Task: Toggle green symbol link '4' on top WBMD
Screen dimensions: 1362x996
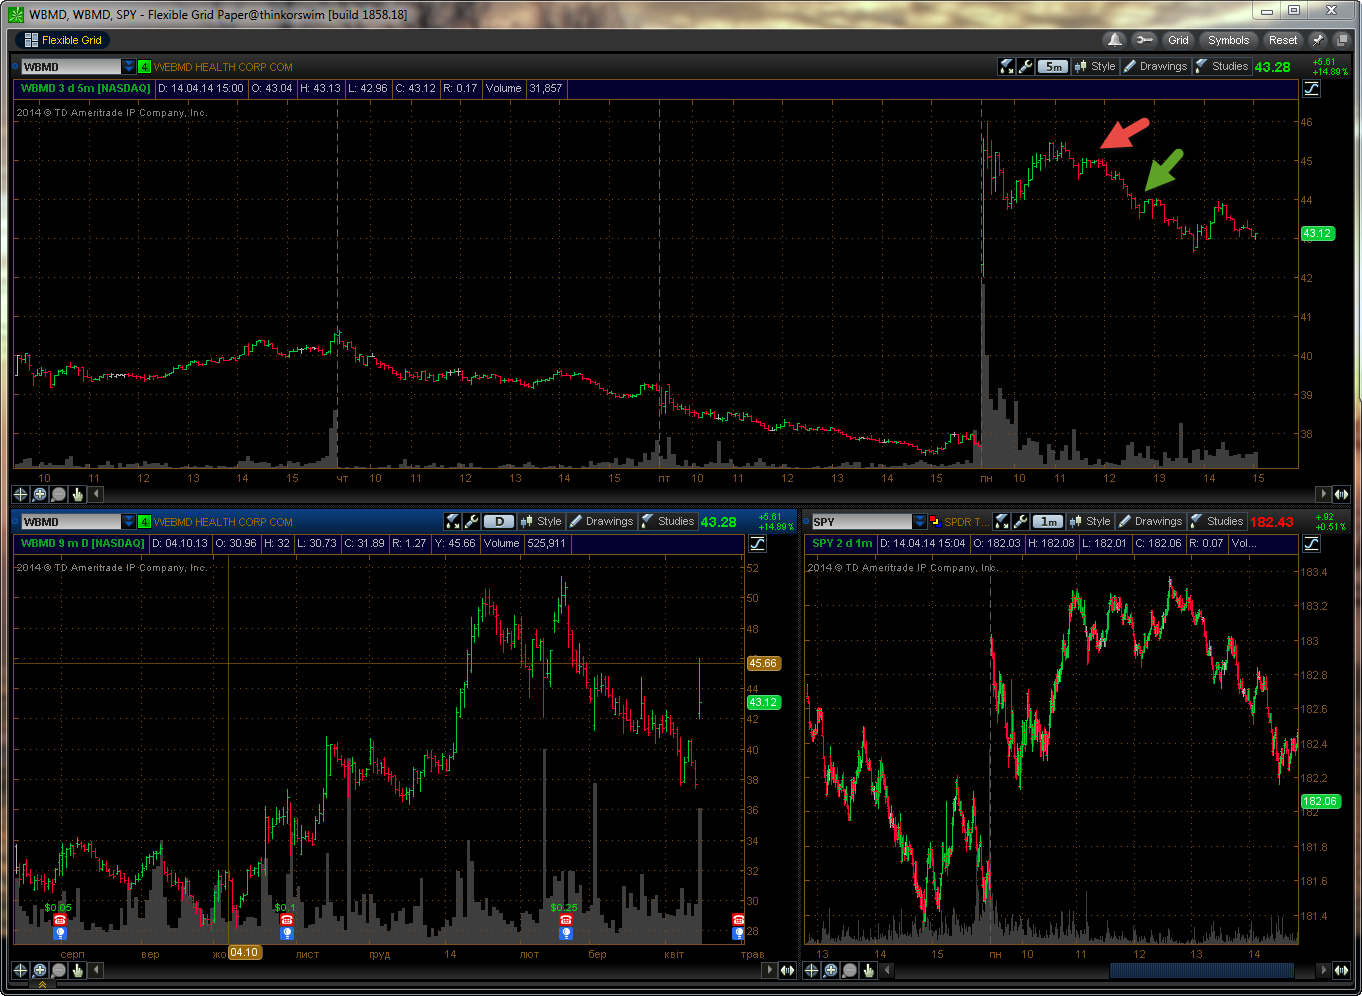Action: (x=144, y=67)
